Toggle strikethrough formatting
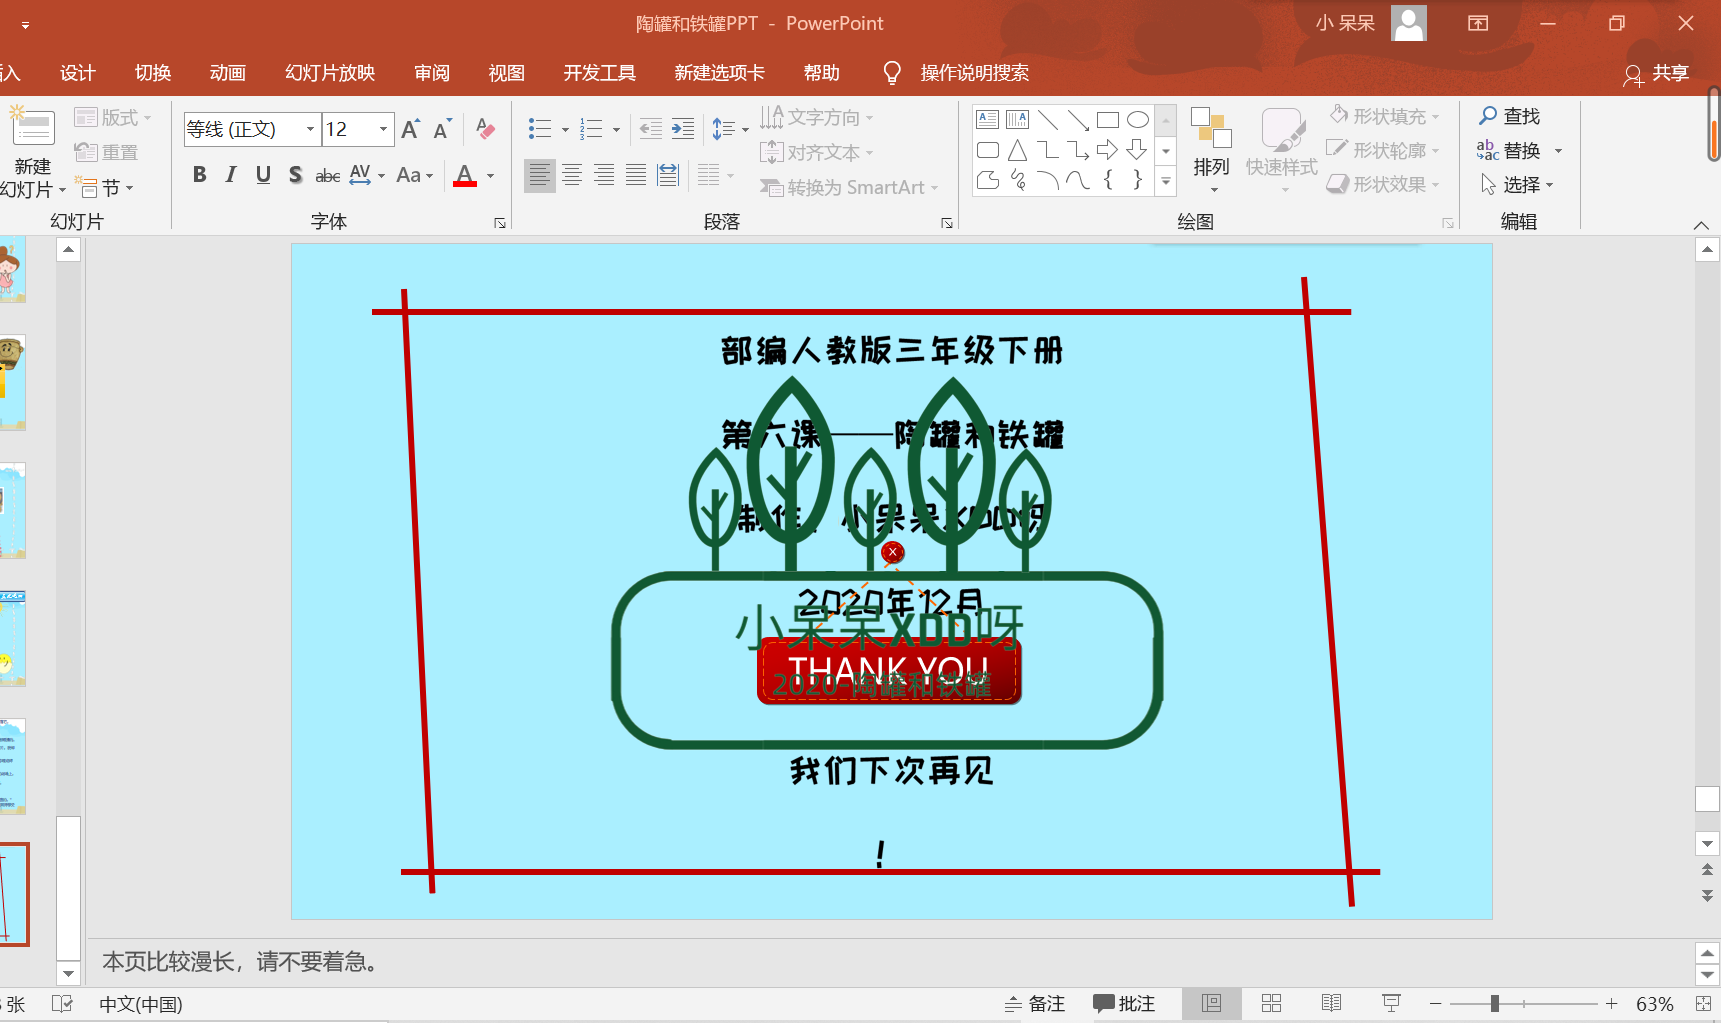 [x=327, y=176]
